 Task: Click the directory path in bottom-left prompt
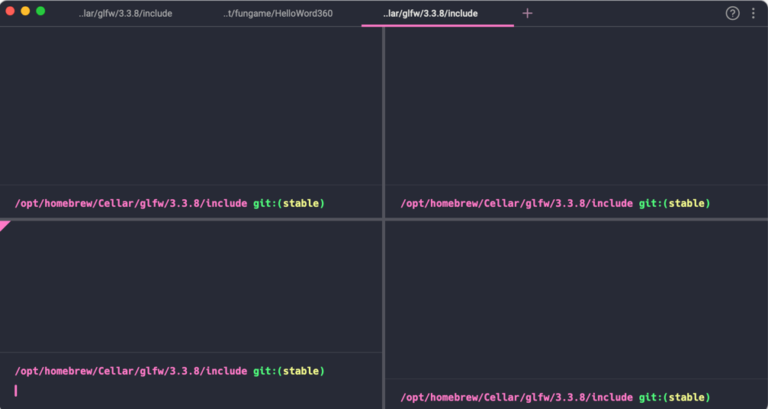click(130, 371)
